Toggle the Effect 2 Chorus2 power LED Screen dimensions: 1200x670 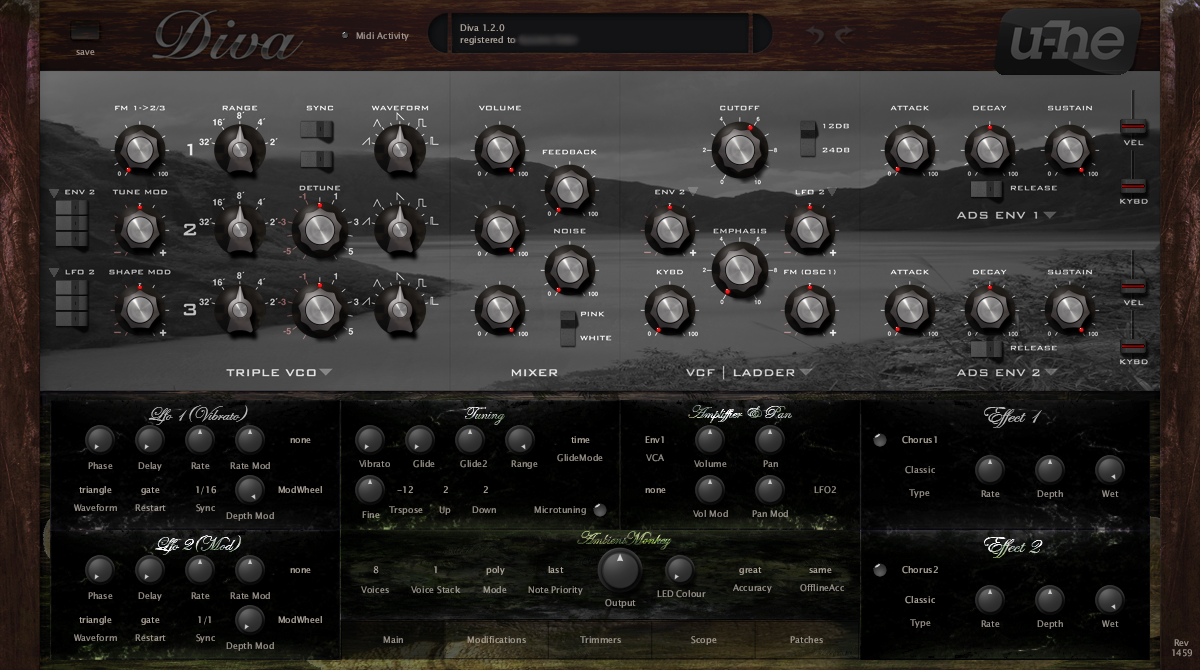point(880,570)
